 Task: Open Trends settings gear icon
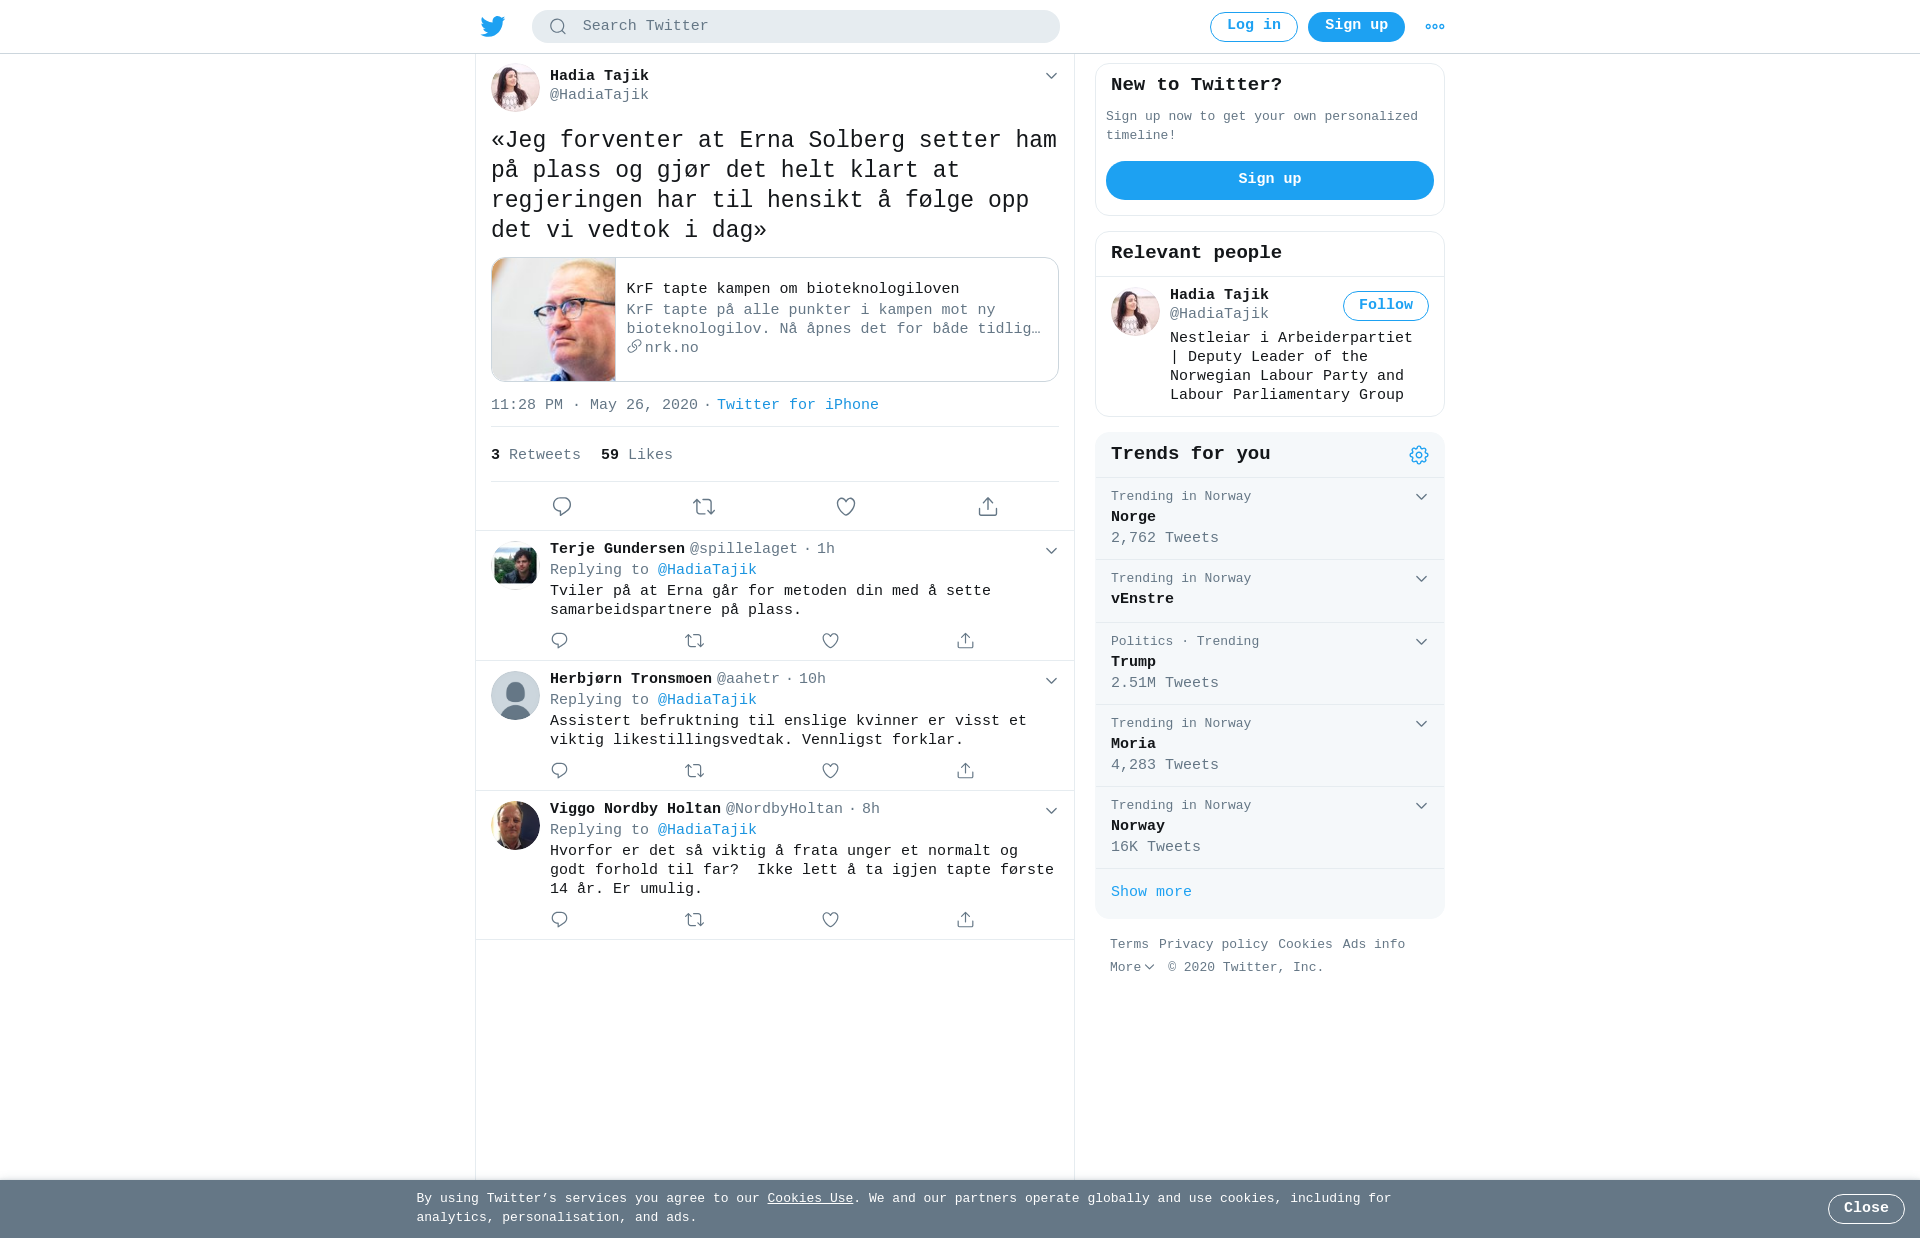pos(1419,455)
